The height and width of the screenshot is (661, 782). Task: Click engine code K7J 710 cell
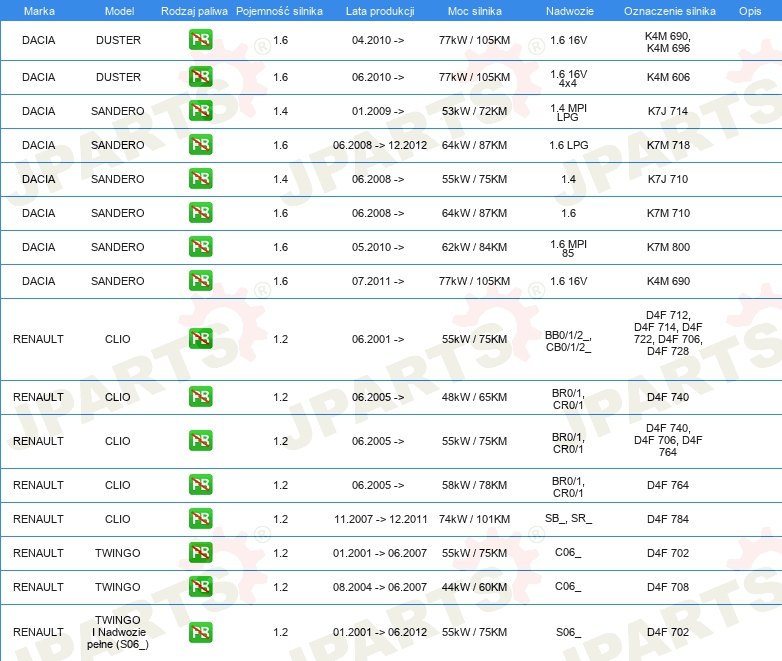pos(668,179)
